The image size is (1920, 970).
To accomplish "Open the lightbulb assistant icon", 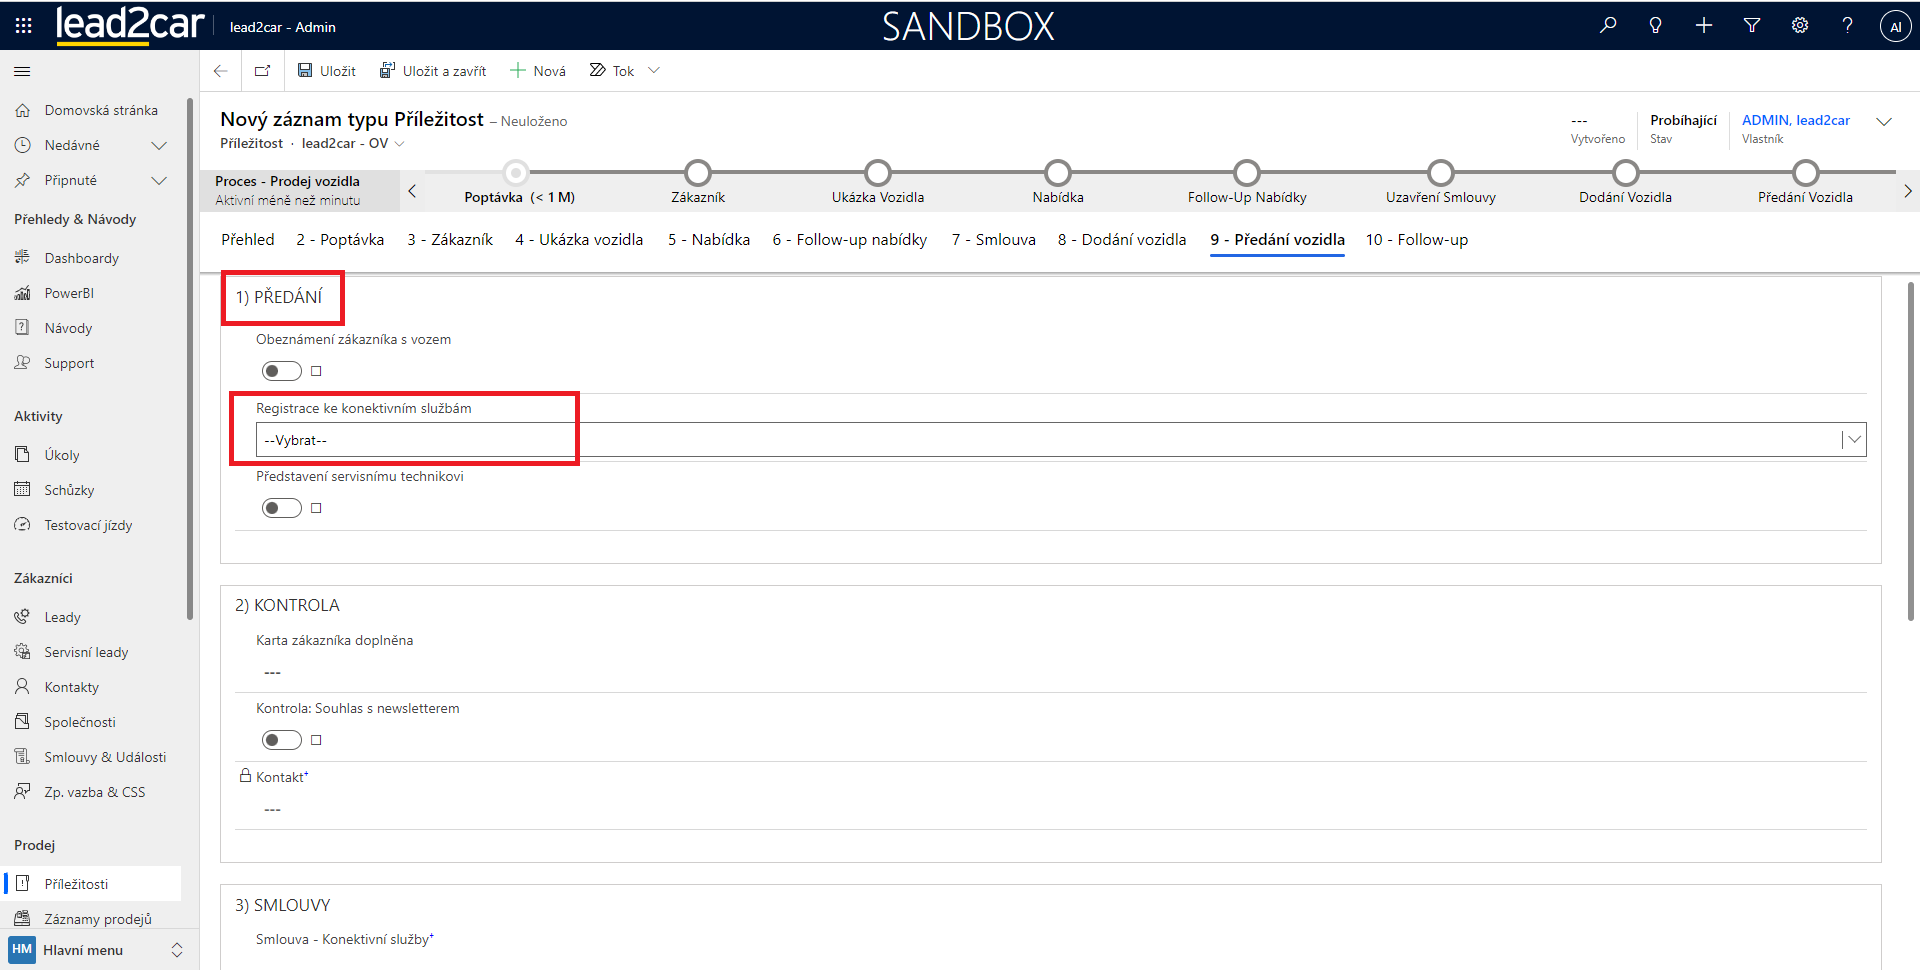I will (1656, 26).
